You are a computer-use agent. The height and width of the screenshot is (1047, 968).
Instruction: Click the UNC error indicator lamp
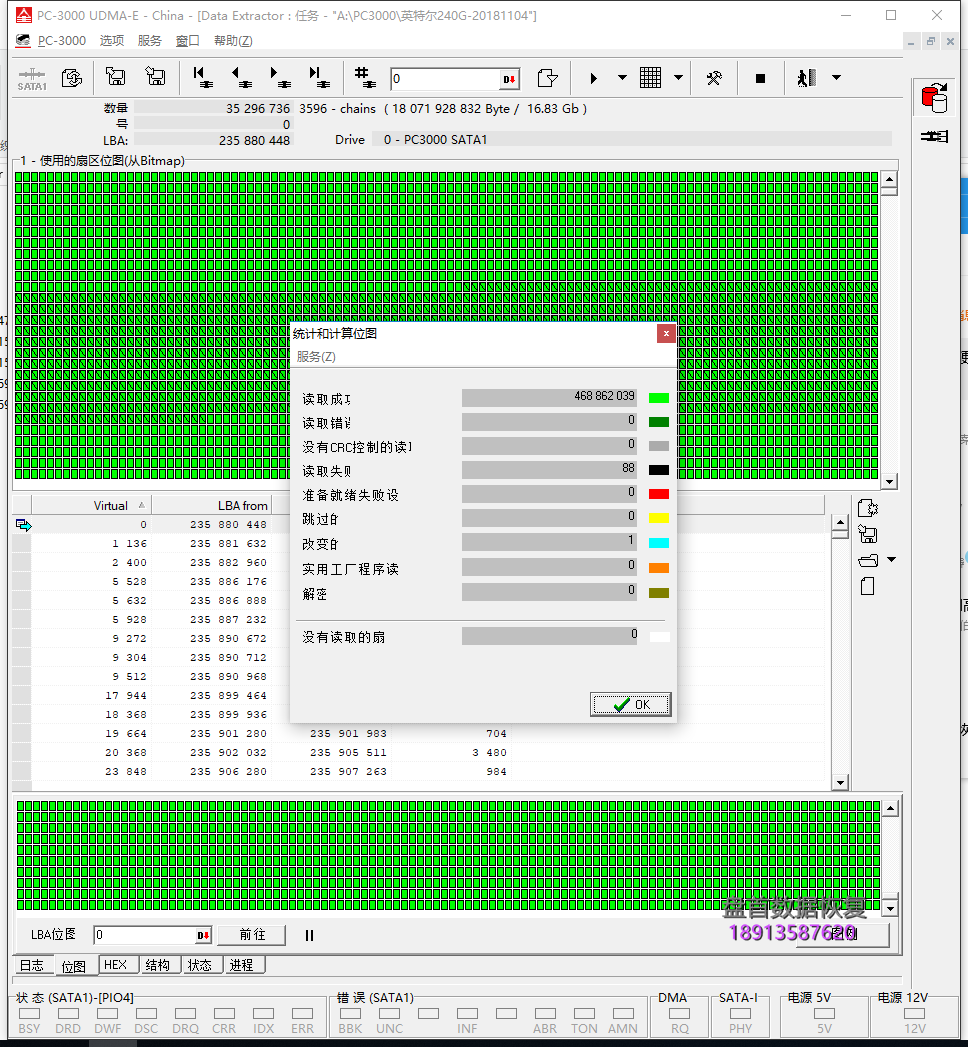(389, 1015)
